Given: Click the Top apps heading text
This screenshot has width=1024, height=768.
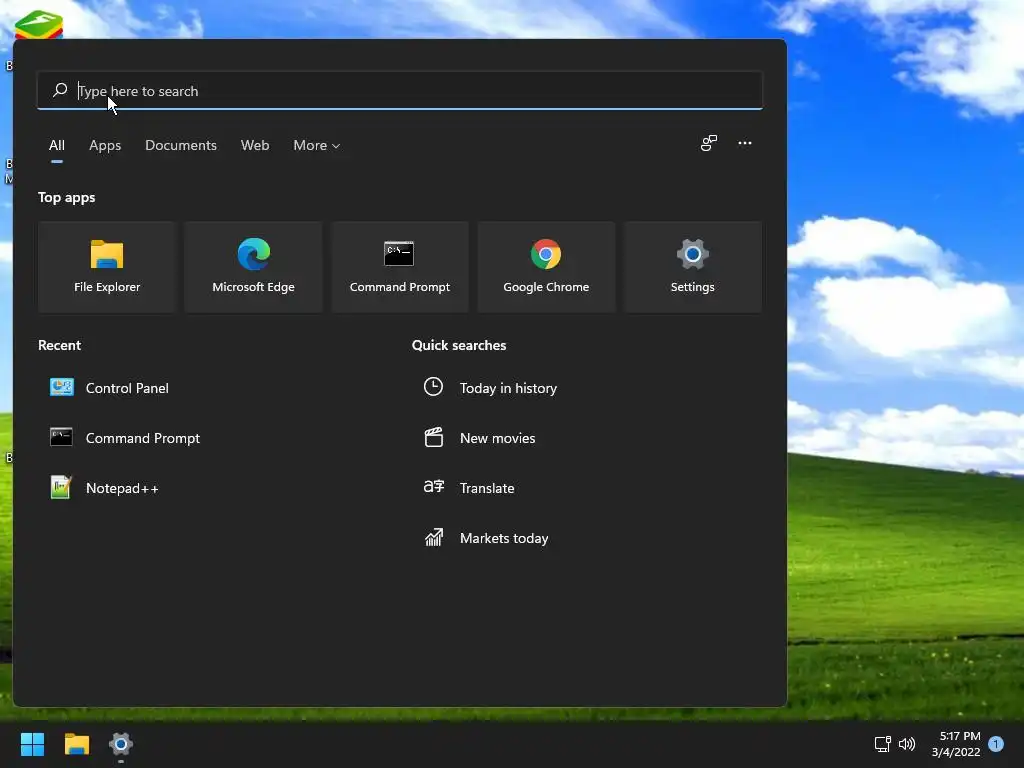Looking at the screenshot, I should coord(67,197).
